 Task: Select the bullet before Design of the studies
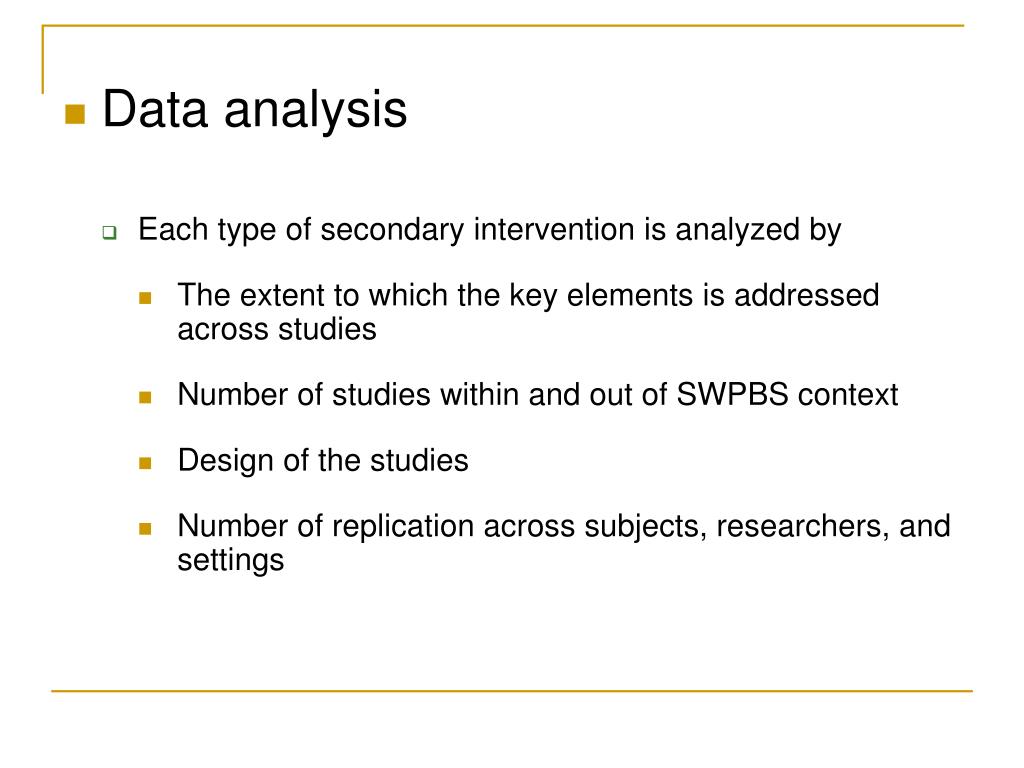[x=145, y=463]
